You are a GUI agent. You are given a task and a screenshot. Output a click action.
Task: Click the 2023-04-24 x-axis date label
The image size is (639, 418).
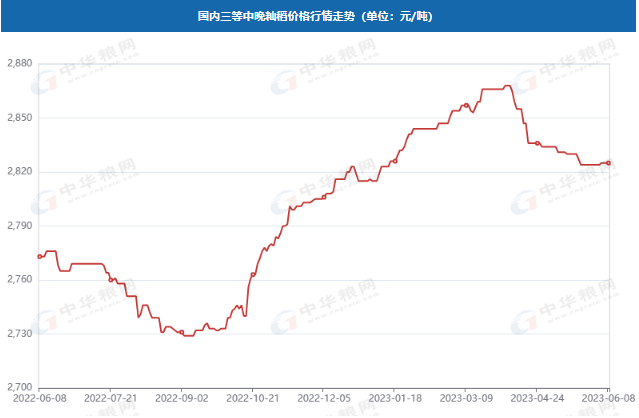tap(538, 398)
